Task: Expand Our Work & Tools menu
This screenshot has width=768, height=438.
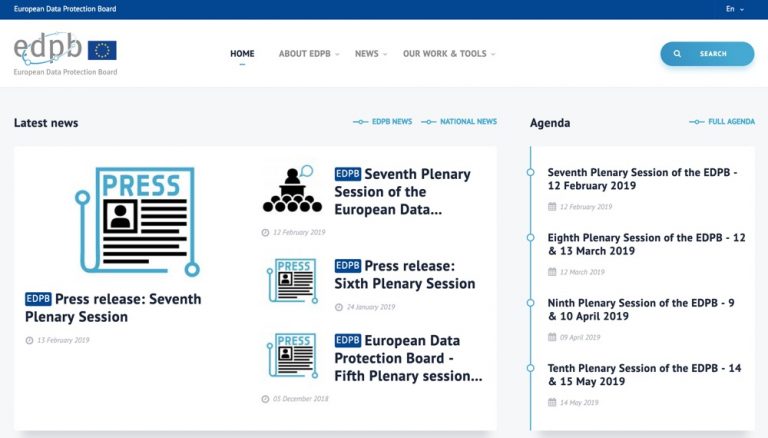Action: pos(448,54)
